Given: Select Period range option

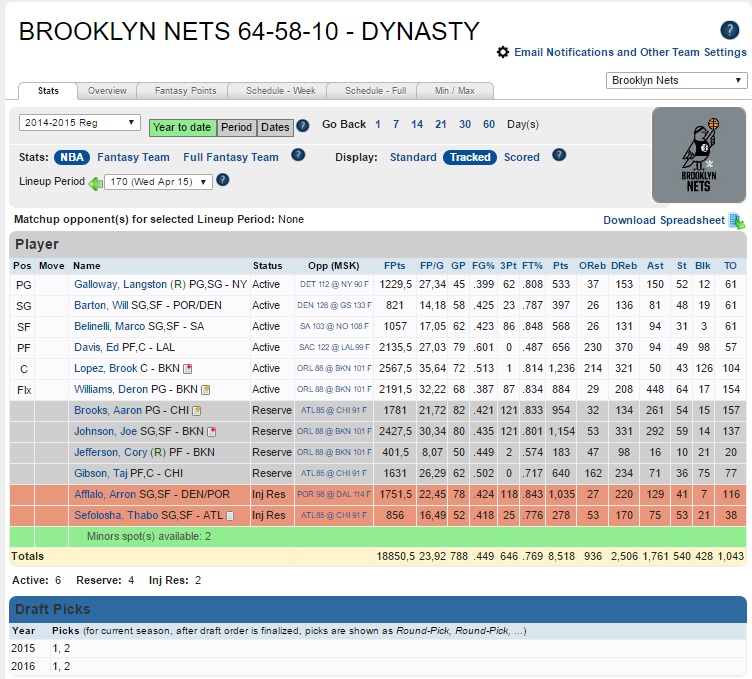Looking at the screenshot, I should 236,128.
